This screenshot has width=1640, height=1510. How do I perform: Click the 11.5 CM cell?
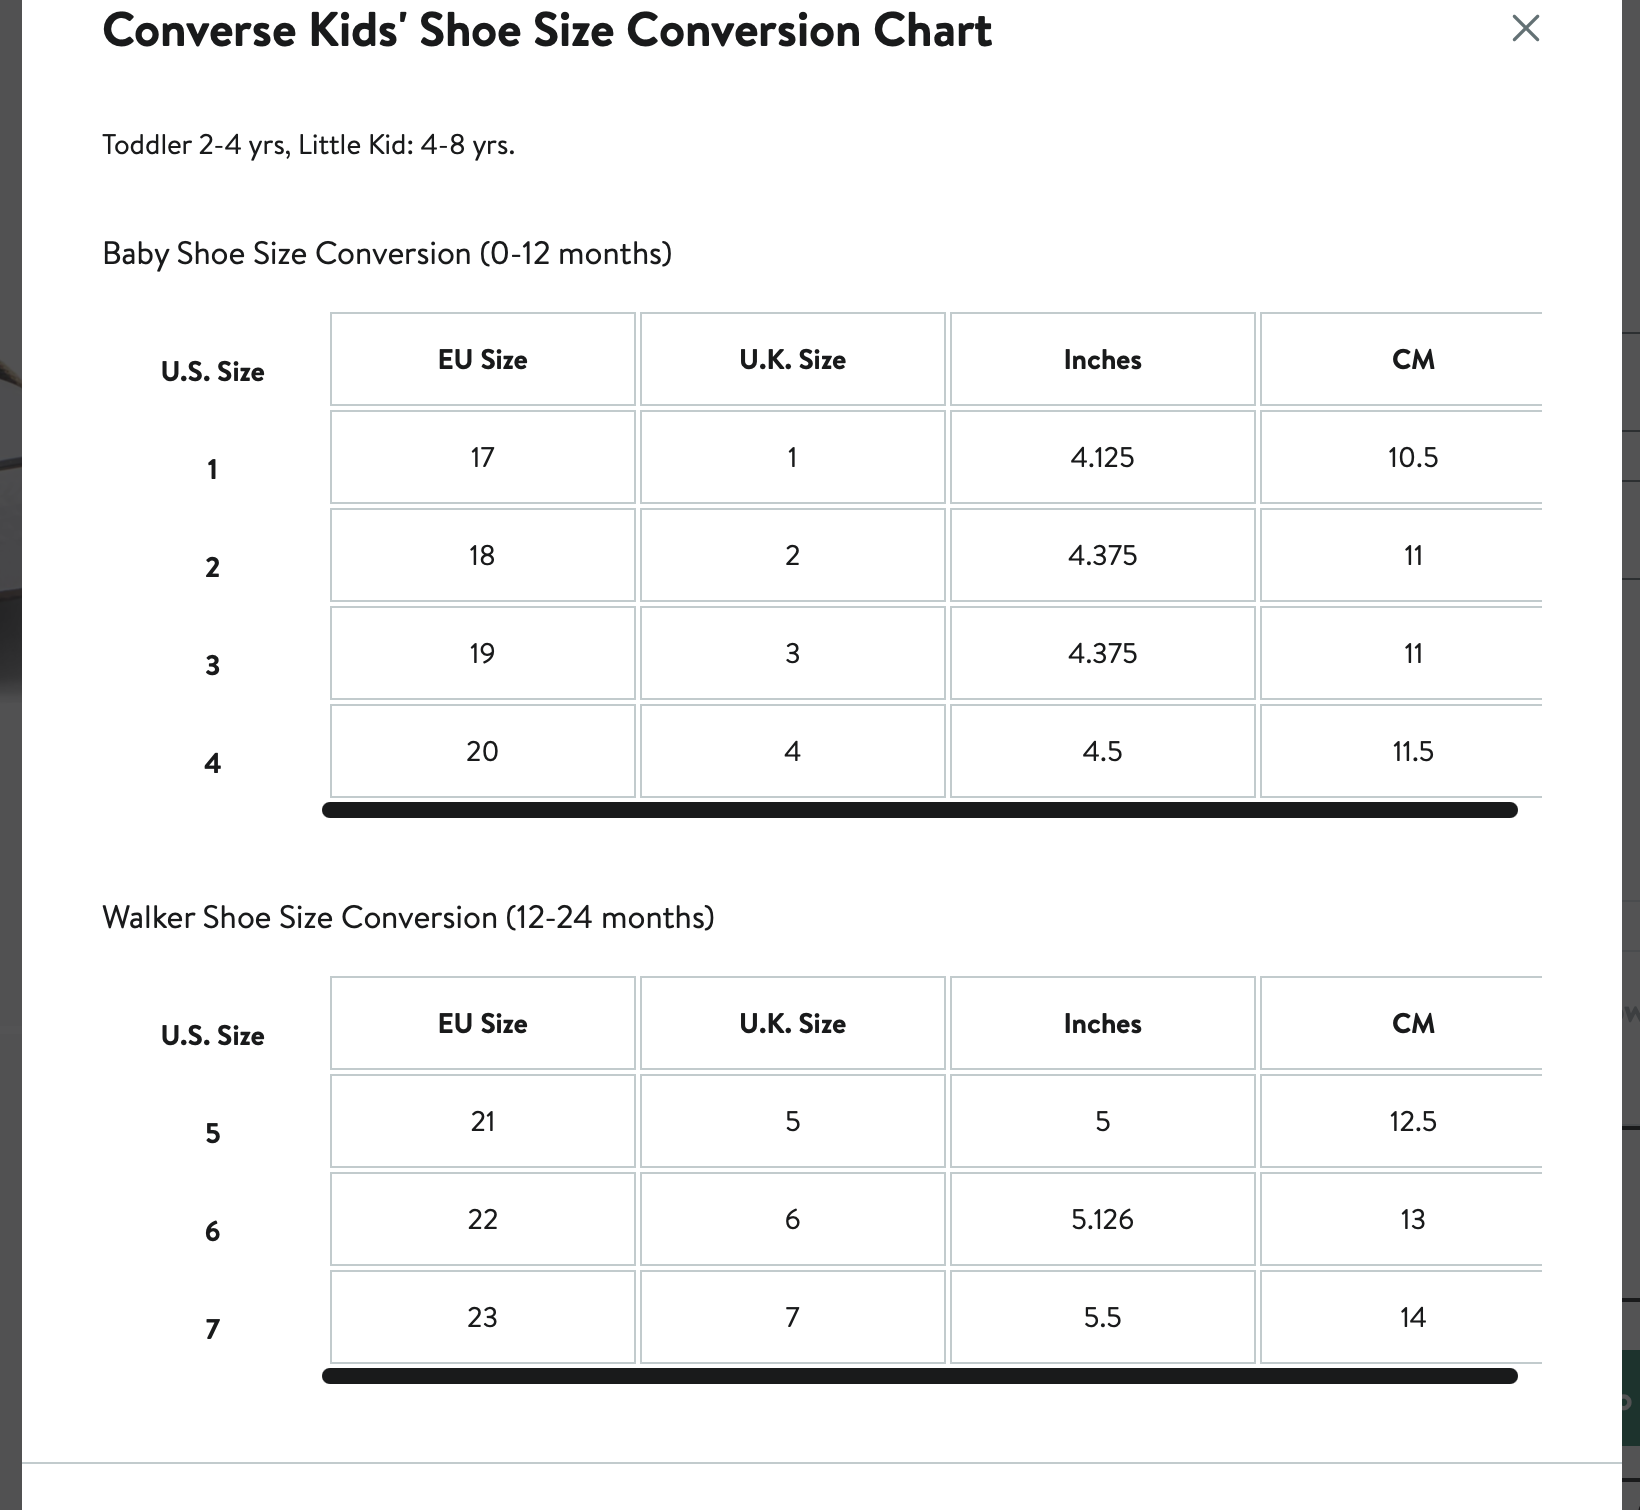point(1402,751)
